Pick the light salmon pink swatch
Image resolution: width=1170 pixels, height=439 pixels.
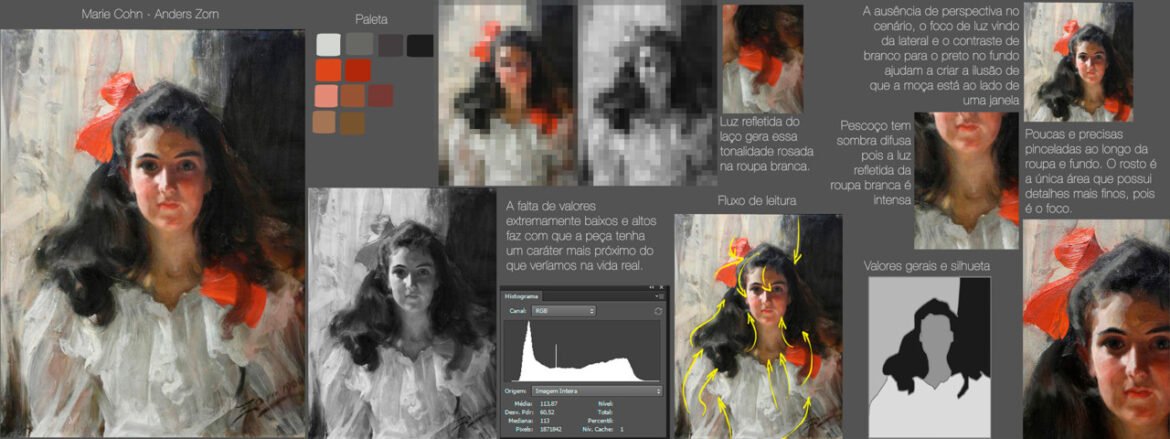click(x=327, y=96)
